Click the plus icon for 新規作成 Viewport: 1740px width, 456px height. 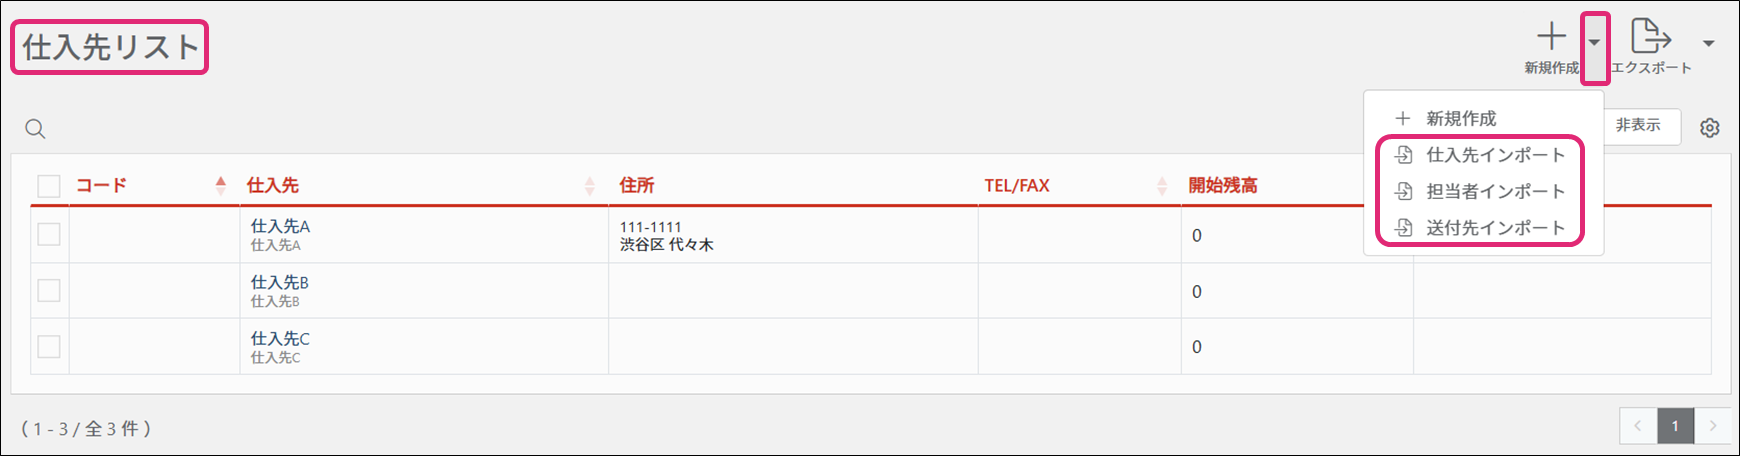[x=1551, y=38]
